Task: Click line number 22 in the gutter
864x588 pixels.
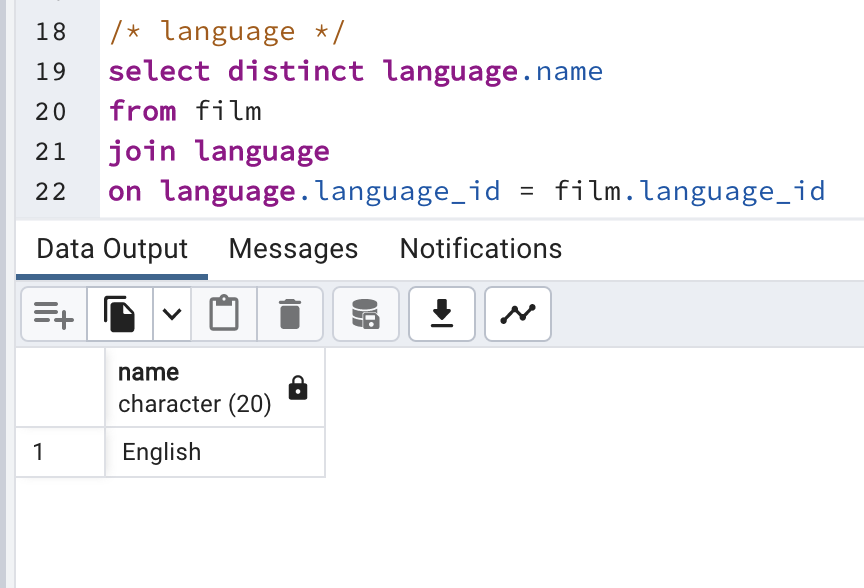Action: (x=50, y=191)
